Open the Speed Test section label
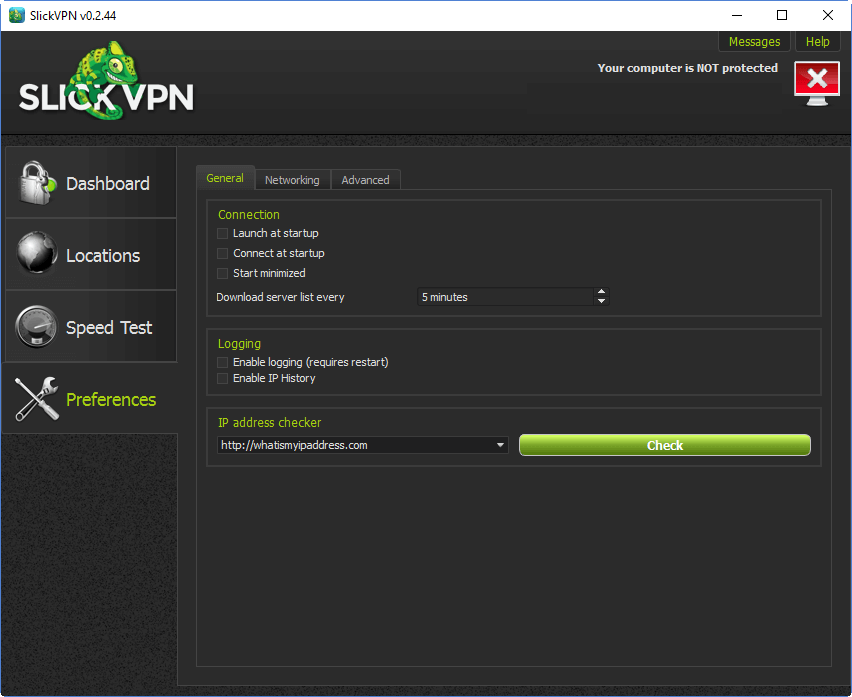 point(109,328)
